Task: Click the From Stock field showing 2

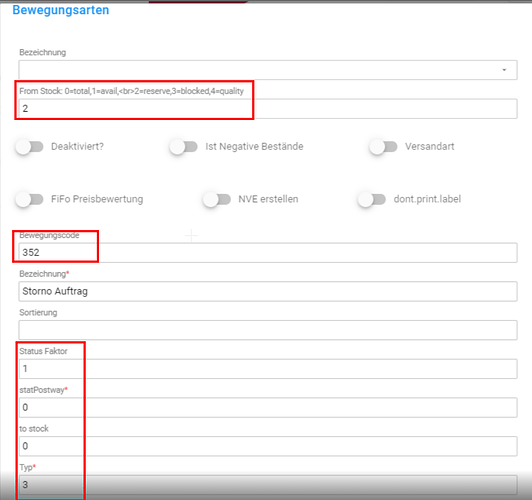Action: (x=268, y=109)
